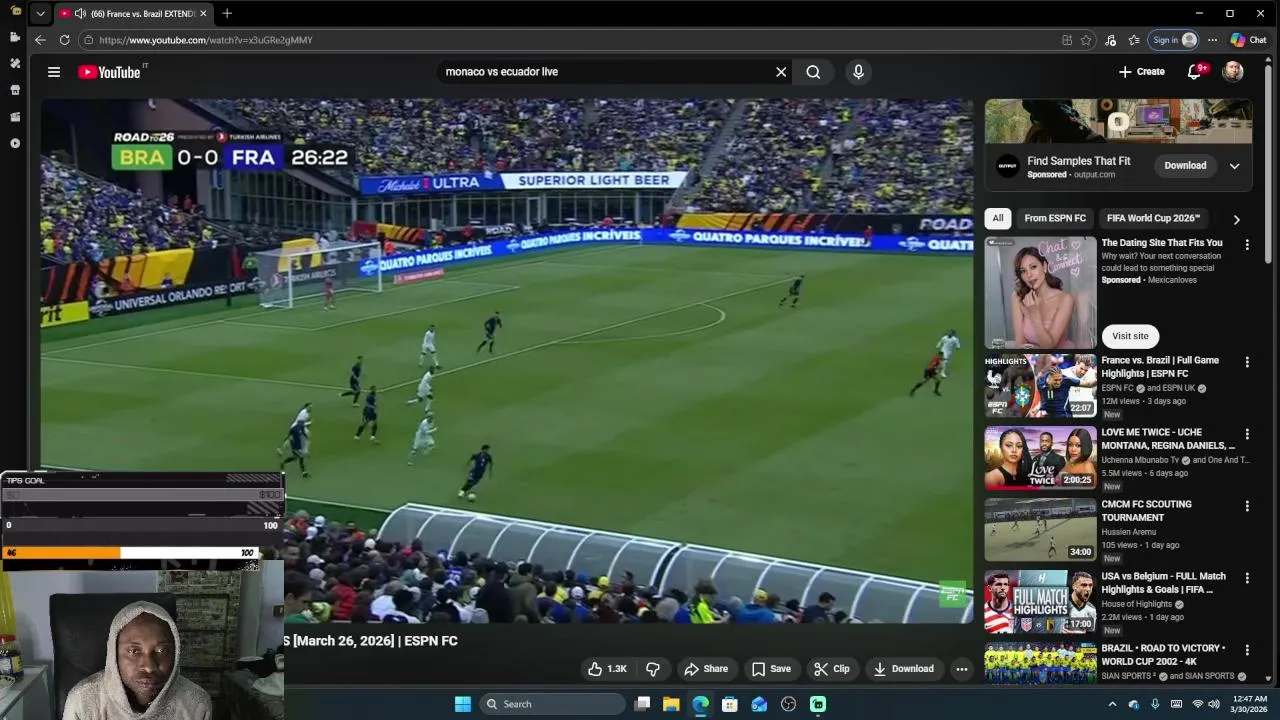The width and height of the screenshot is (1280, 720).
Task: Open the tab search dropdown arrow
Action: tap(40, 13)
